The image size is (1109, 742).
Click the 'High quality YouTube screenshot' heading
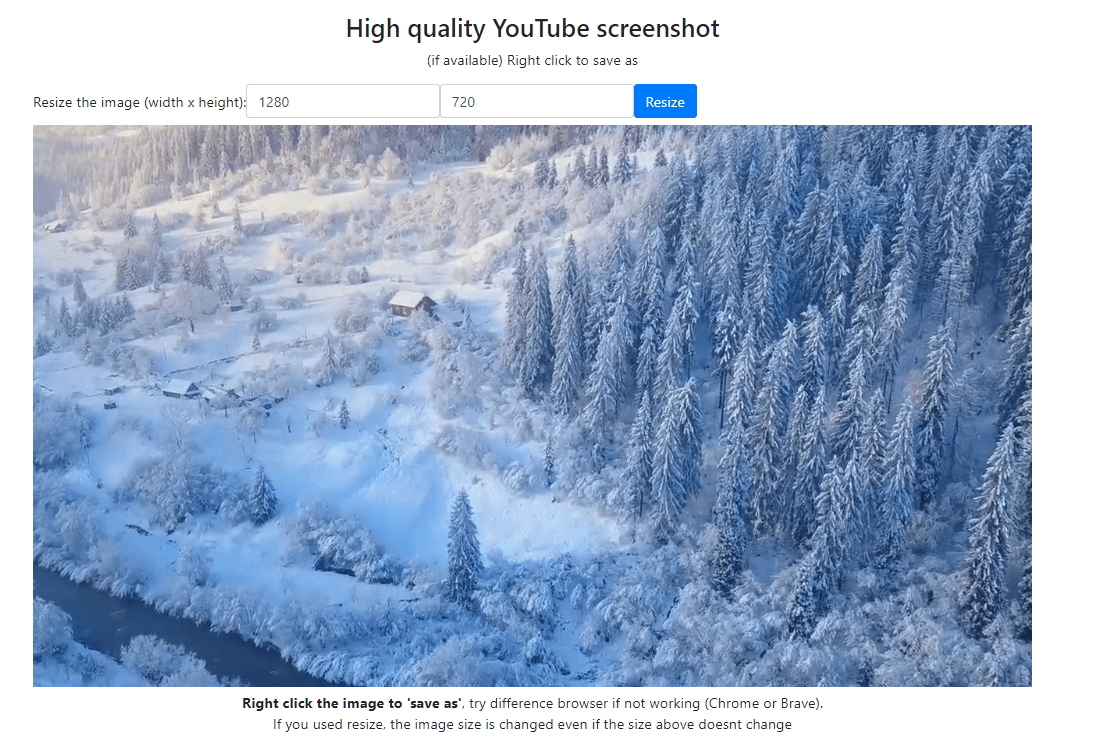point(532,28)
